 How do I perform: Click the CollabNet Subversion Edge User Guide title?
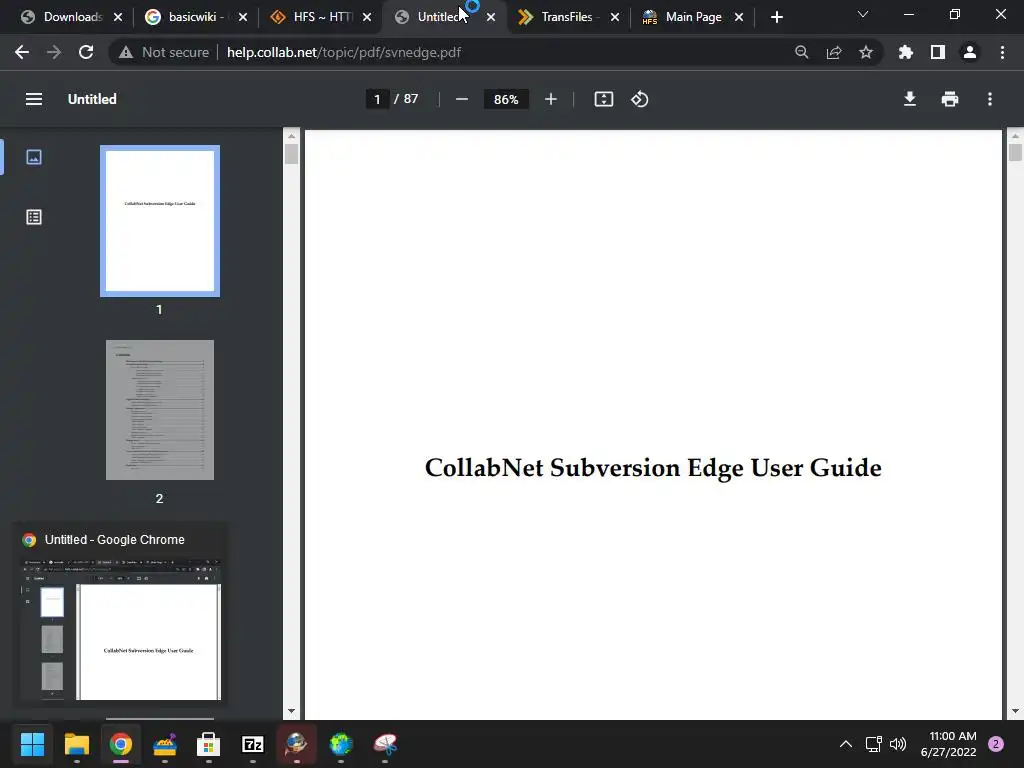[653, 468]
